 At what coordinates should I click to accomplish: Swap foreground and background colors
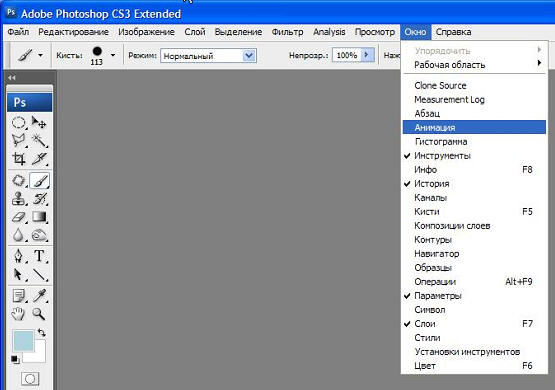click(42, 332)
